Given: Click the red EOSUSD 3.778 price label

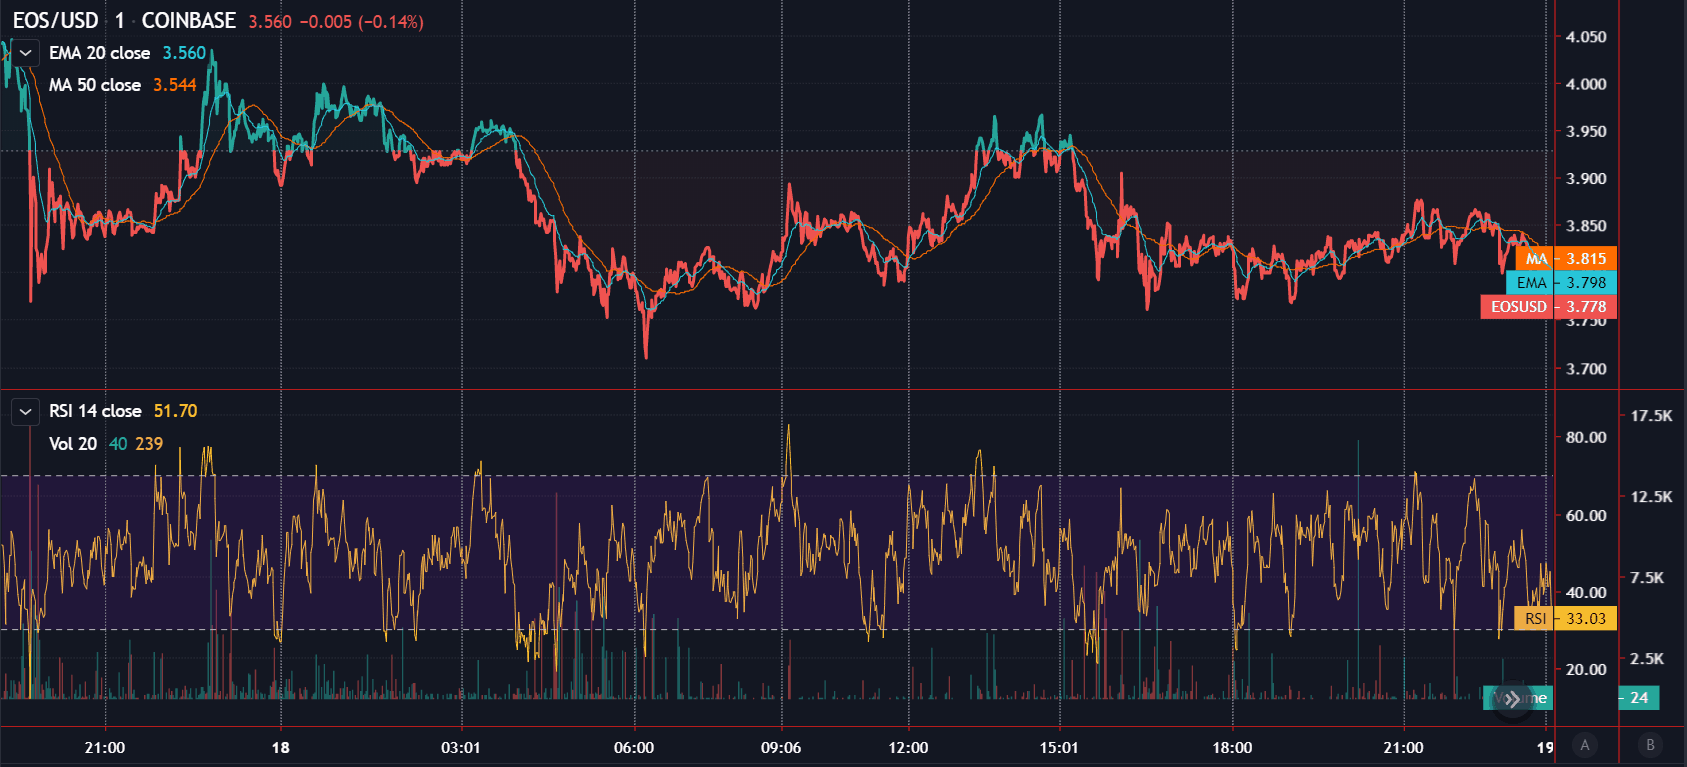Looking at the screenshot, I should click(x=1548, y=307).
